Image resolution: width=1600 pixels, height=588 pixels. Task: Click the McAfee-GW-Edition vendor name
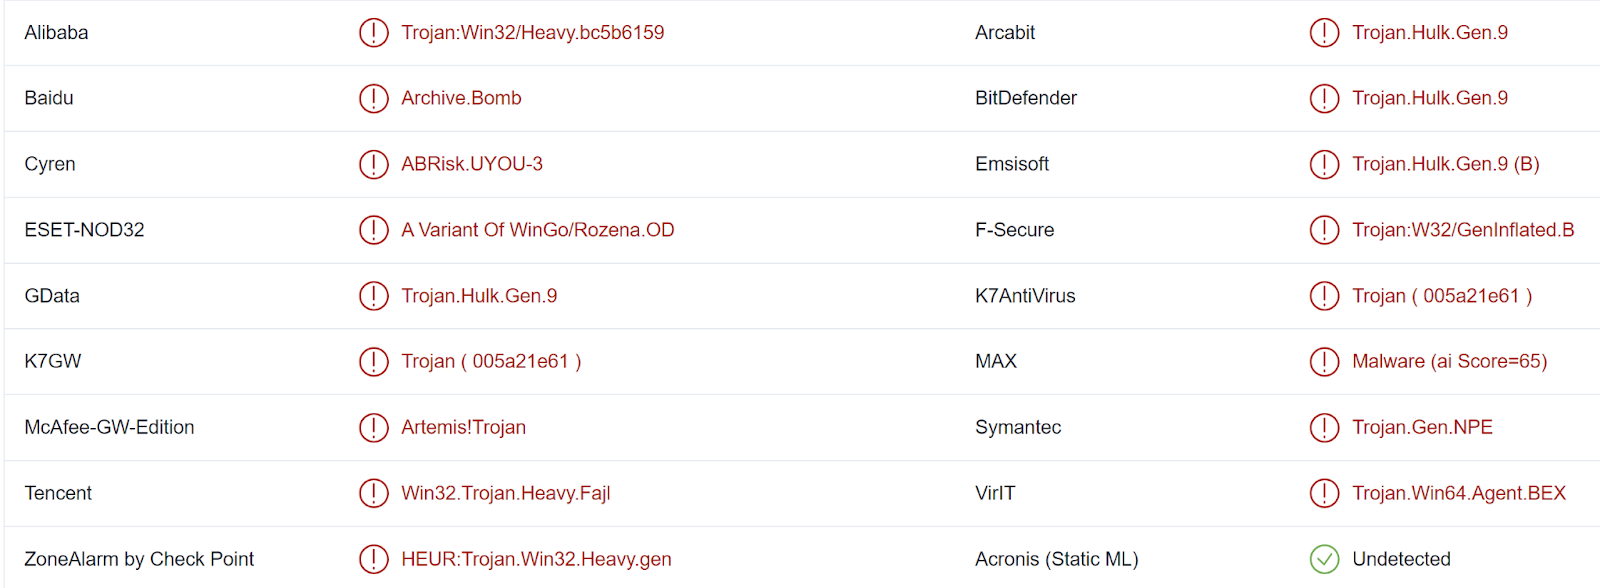point(109,427)
